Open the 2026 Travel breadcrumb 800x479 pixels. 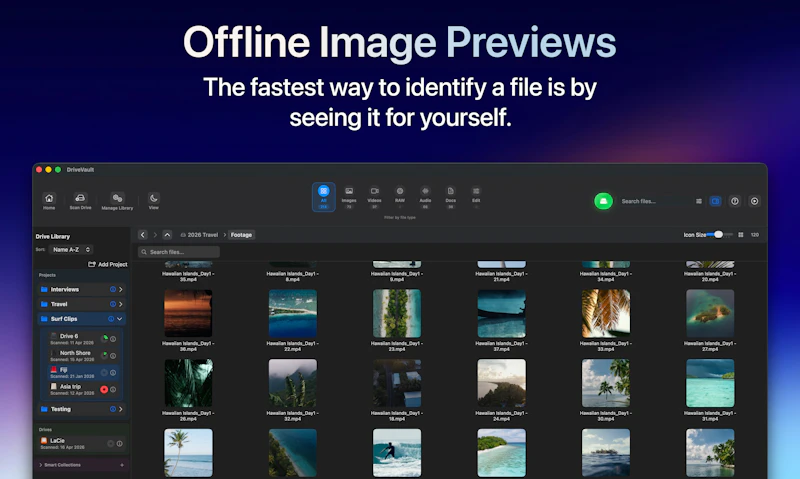(199, 235)
